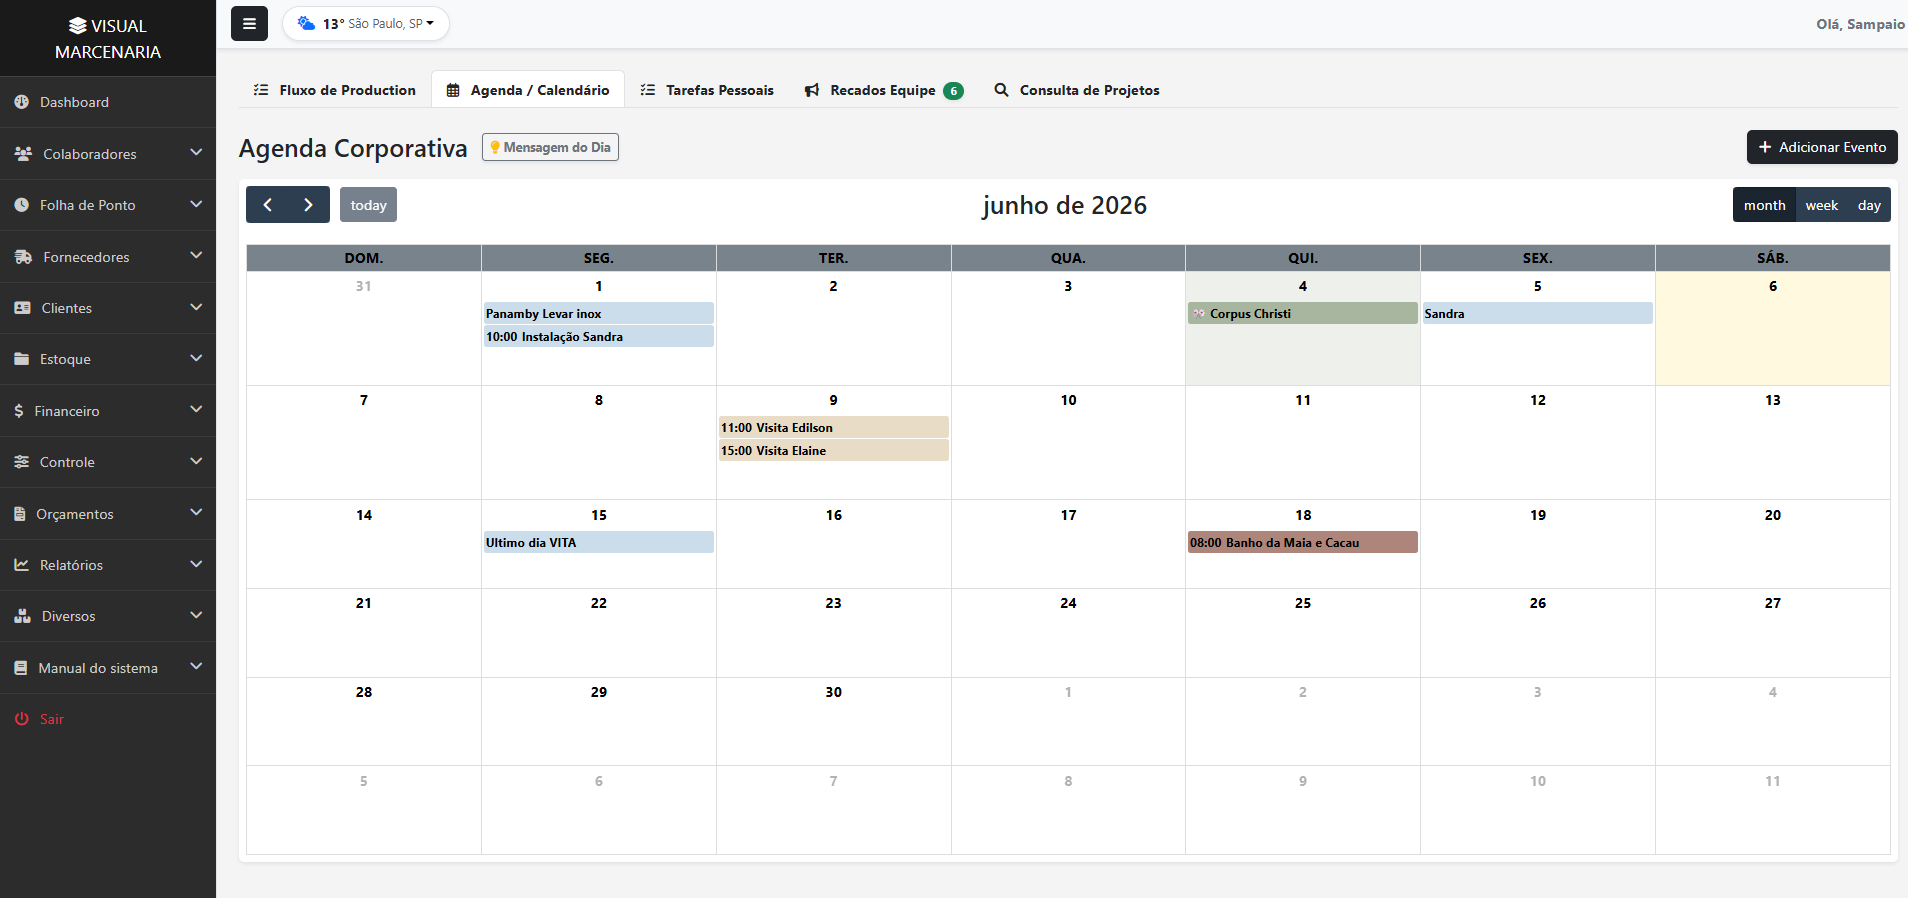Viewport: 1908px width, 898px height.
Task: Switch calendar to week view
Action: point(1821,205)
